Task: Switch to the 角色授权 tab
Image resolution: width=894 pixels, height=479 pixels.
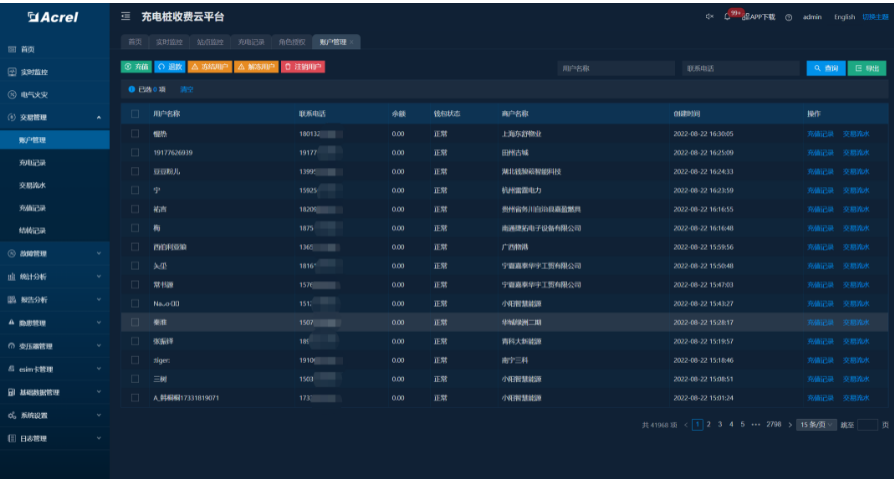Action: [292, 42]
